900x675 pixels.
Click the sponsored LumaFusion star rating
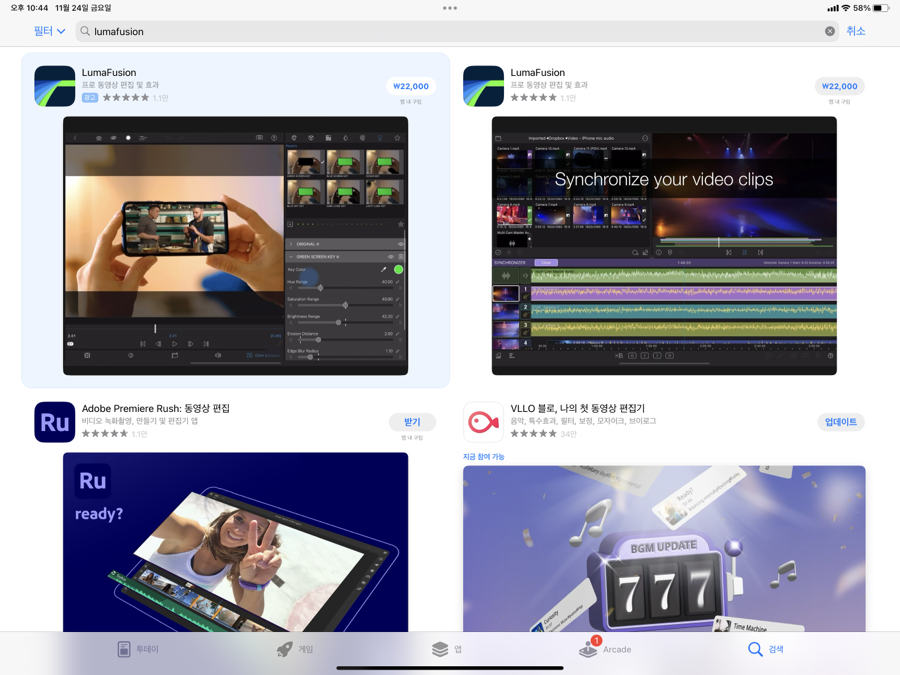126,98
